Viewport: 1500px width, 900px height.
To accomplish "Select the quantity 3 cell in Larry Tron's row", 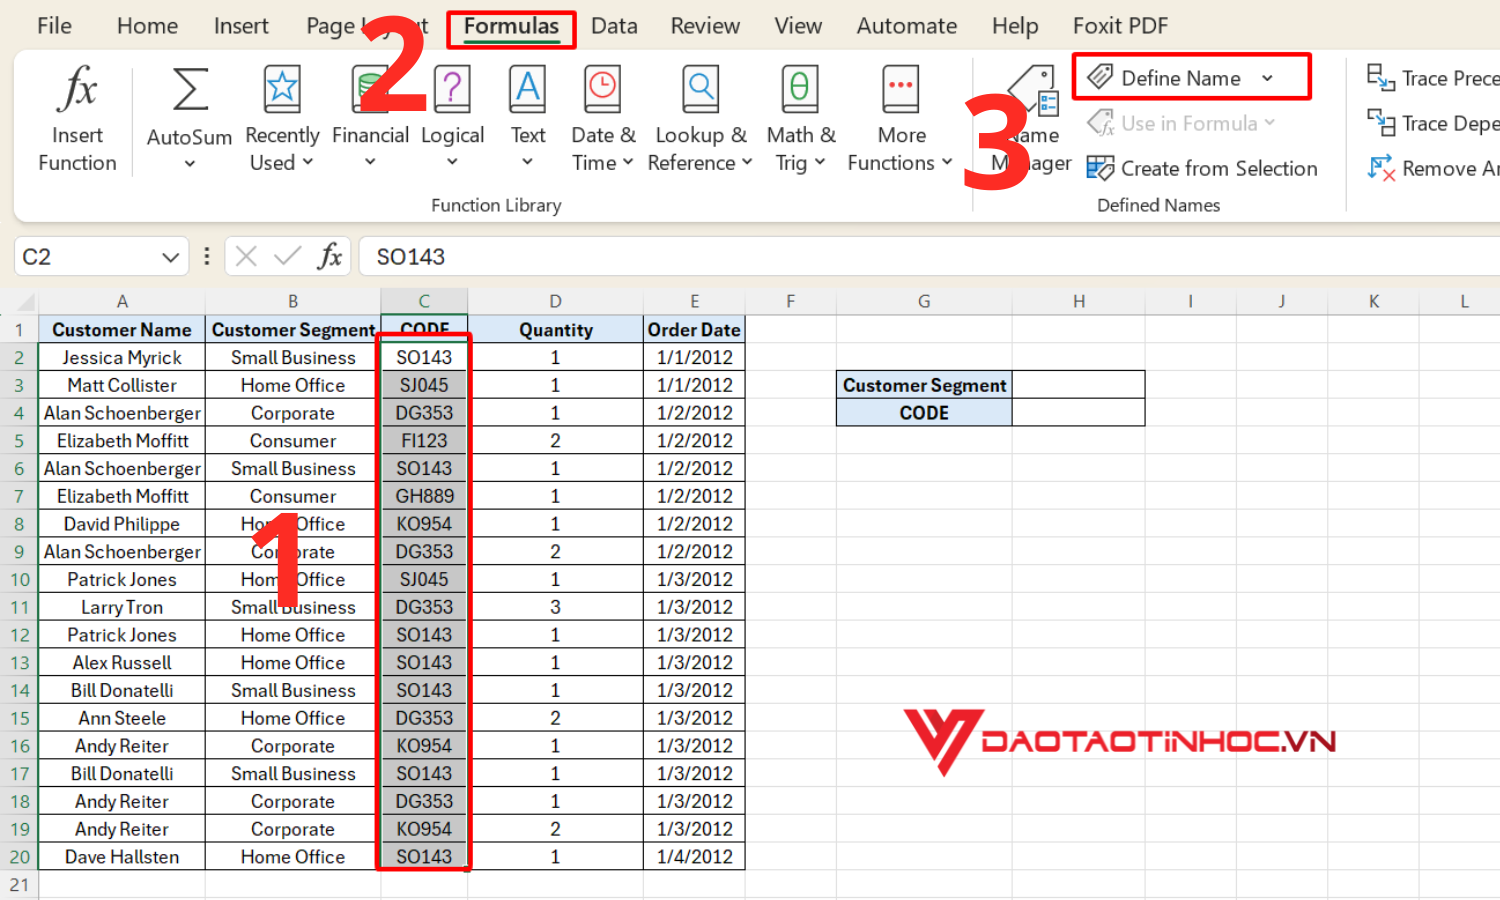I will click(555, 607).
